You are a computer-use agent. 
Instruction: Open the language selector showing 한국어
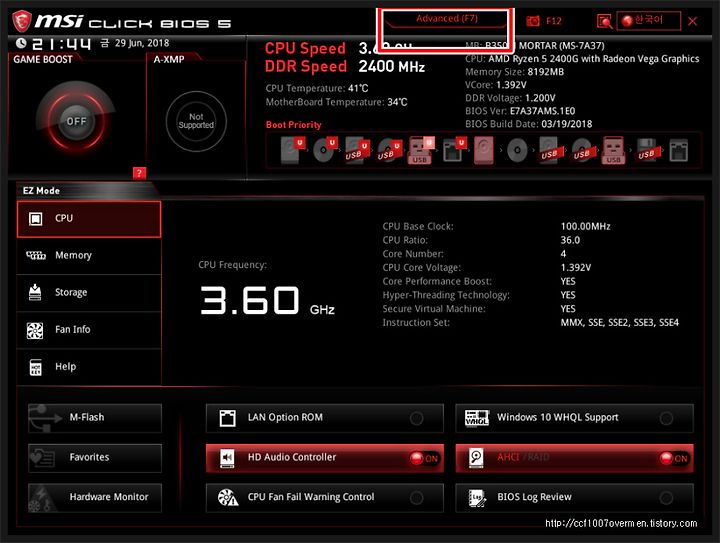click(648, 21)
